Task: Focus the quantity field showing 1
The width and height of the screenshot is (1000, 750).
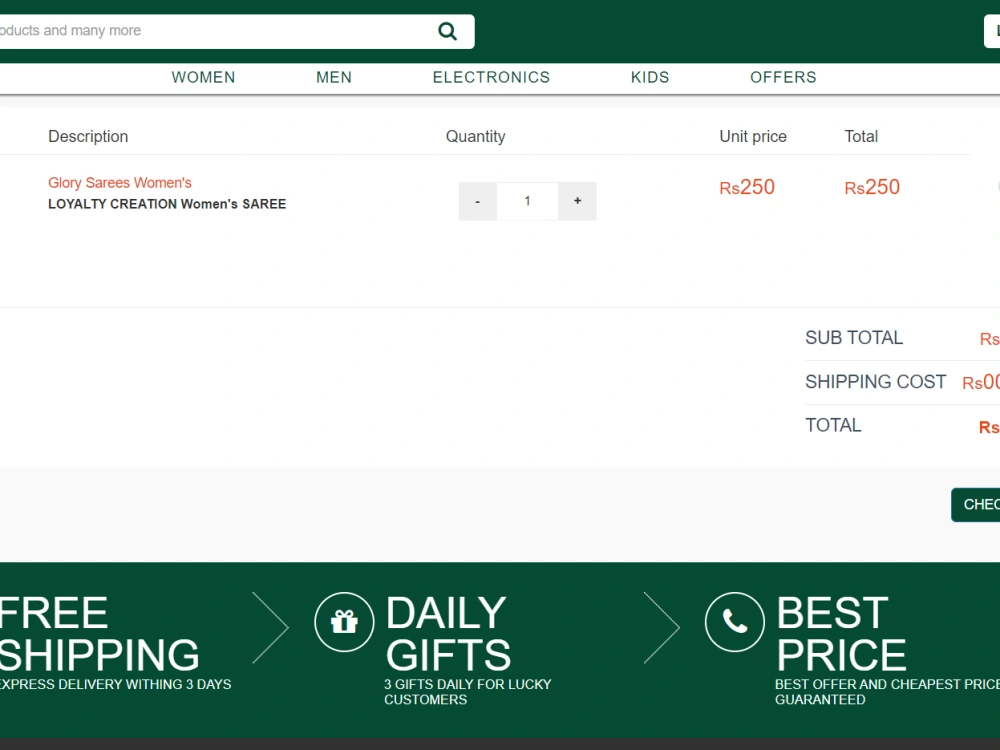Action: (527, 201)
